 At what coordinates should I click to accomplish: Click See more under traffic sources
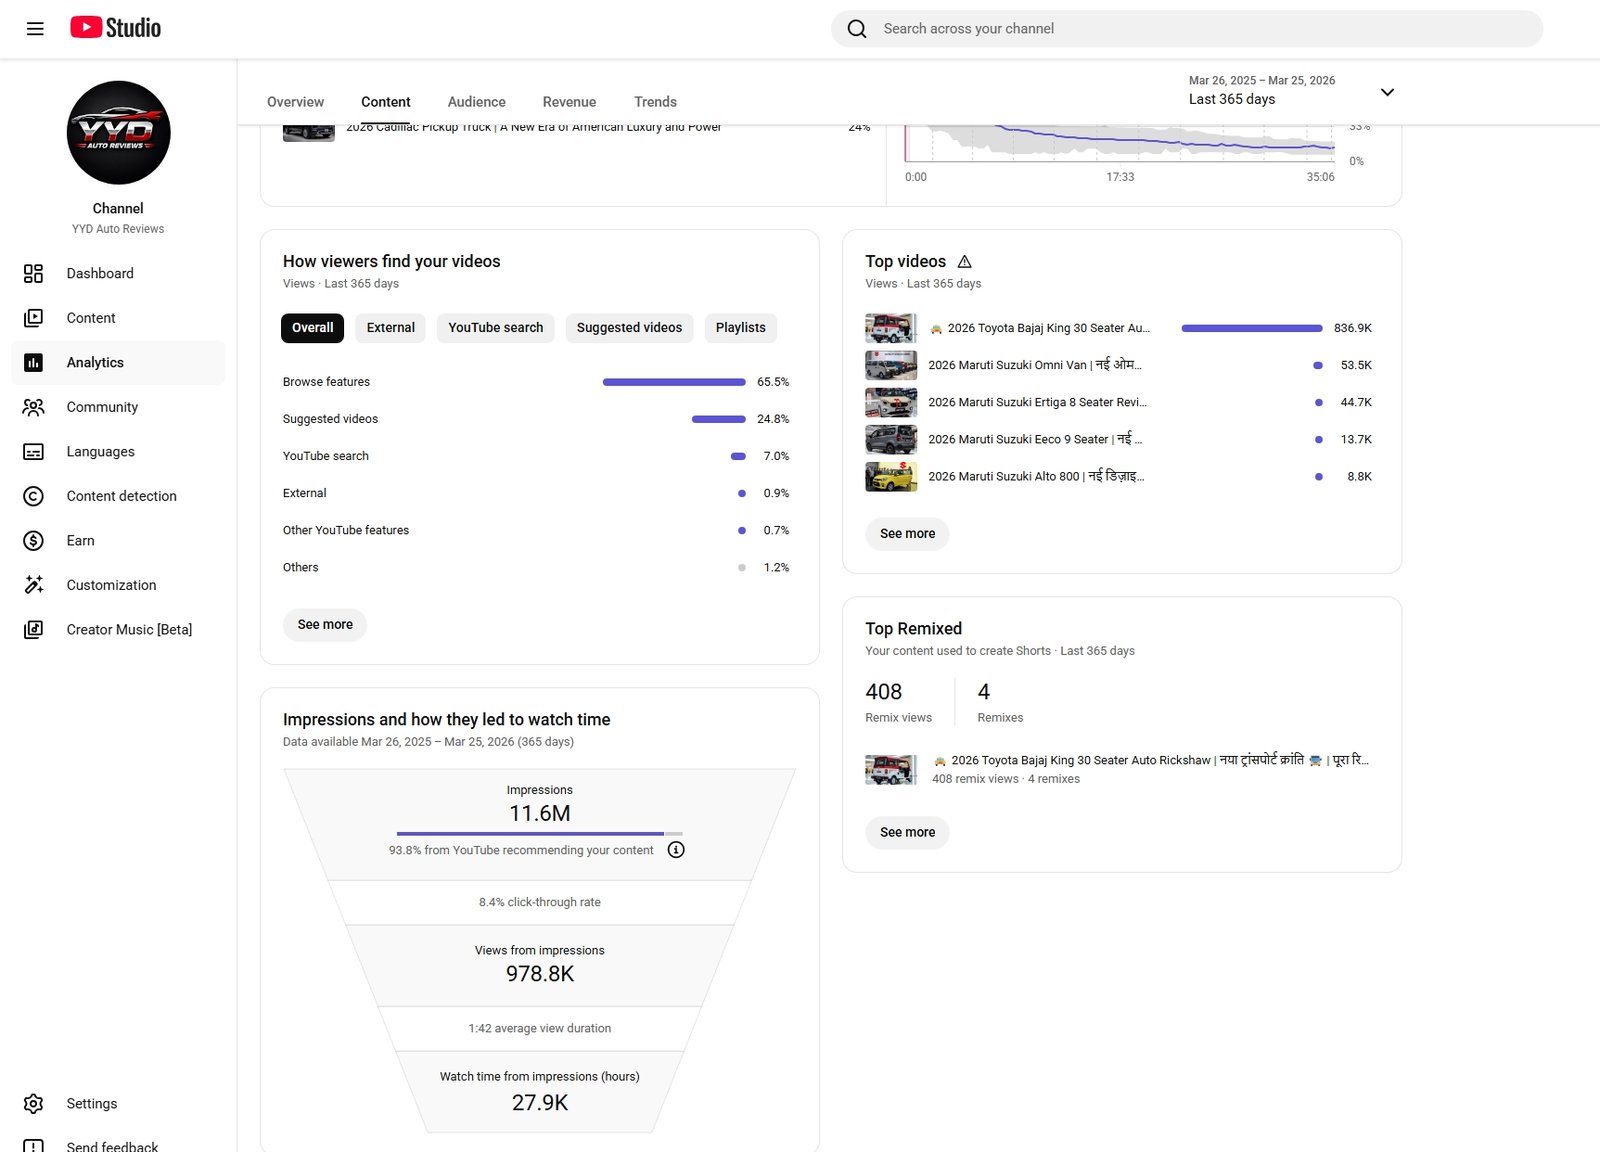(x=325, y=625)
